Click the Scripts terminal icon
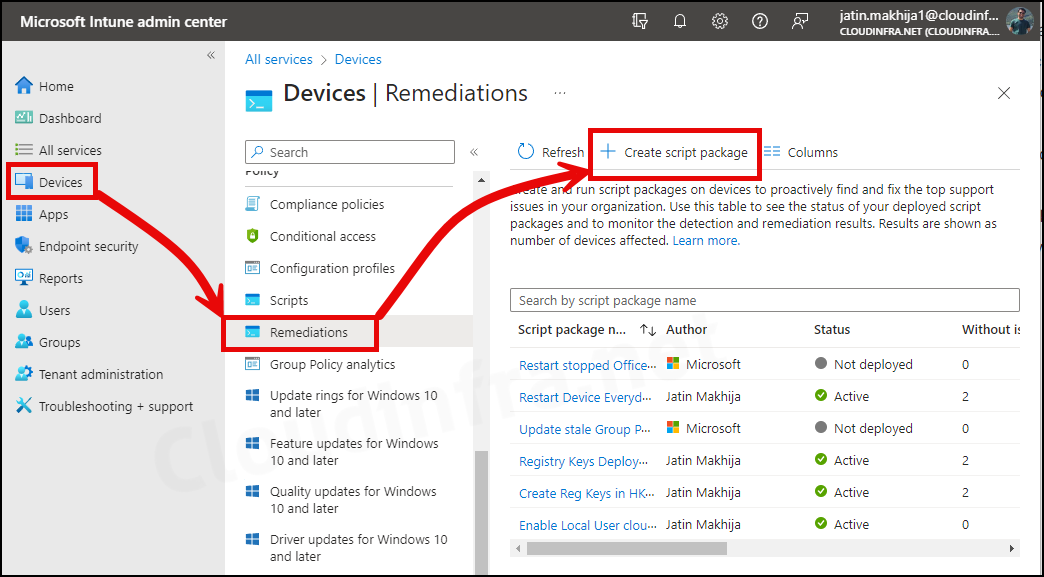The width and height of the screenshot is (1044, 577). (252, 299)
